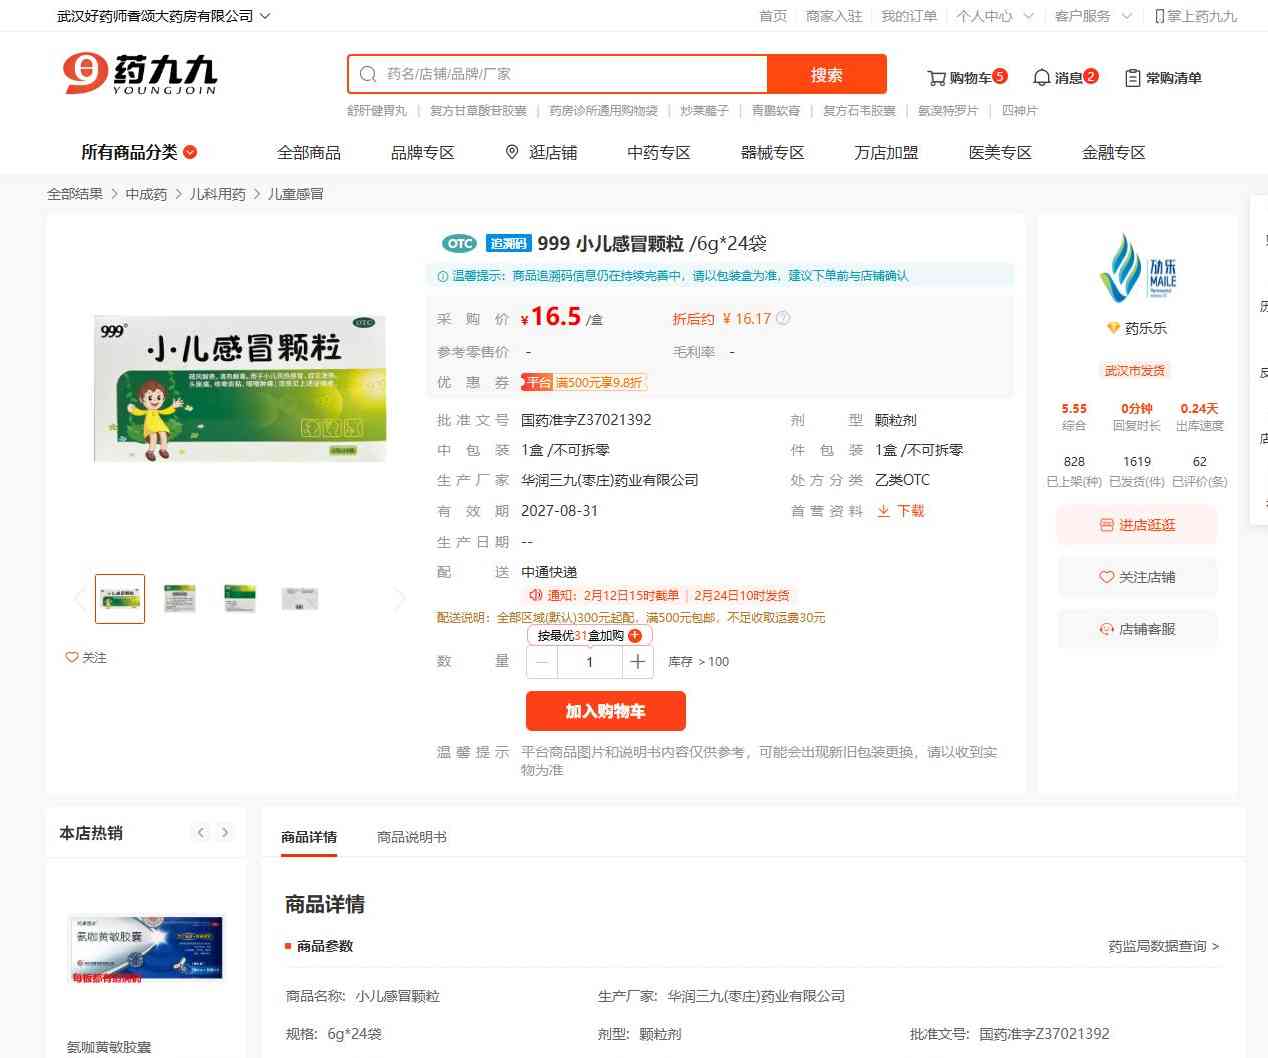Toggle follow store 关注店铺

point(1137,577)
